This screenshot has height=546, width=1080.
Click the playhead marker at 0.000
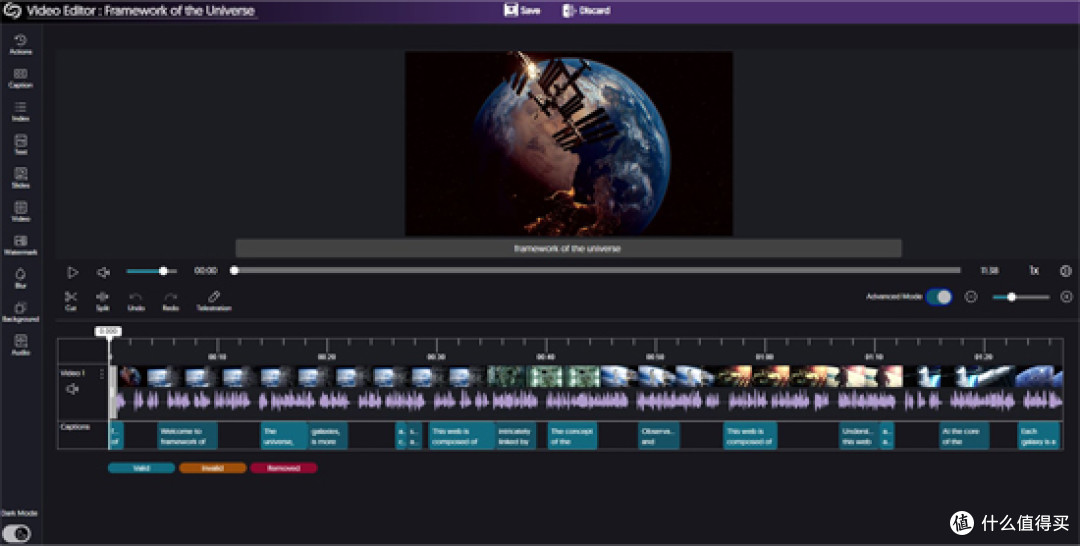click(108, 332)
